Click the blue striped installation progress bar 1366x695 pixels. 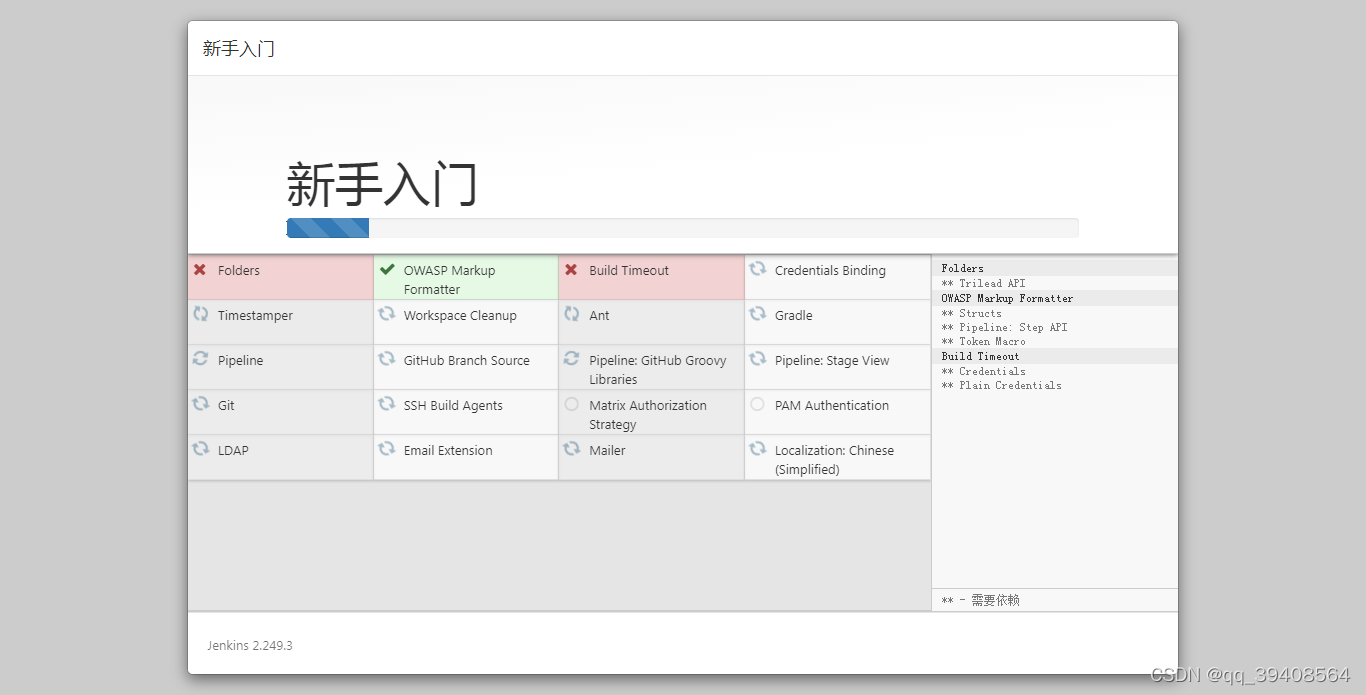(x=328, y=228)
